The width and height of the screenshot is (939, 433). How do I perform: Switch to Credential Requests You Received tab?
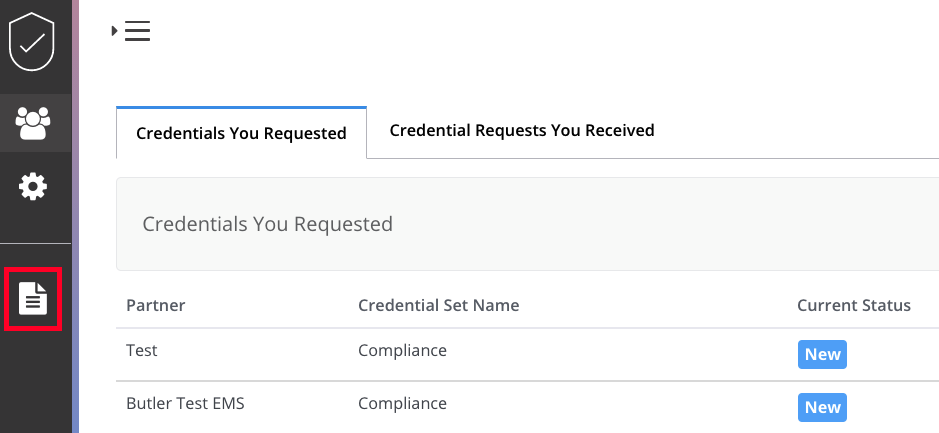pyautogui.click(x=522, y=130)
